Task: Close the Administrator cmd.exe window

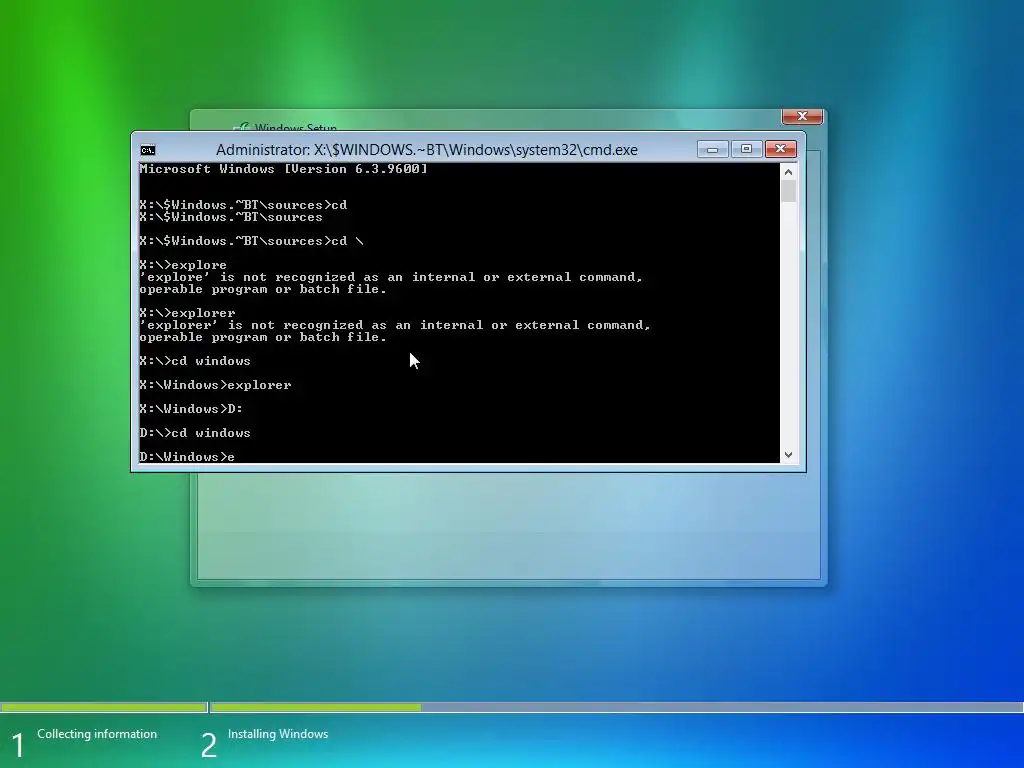Action: [x=780, y=149]
